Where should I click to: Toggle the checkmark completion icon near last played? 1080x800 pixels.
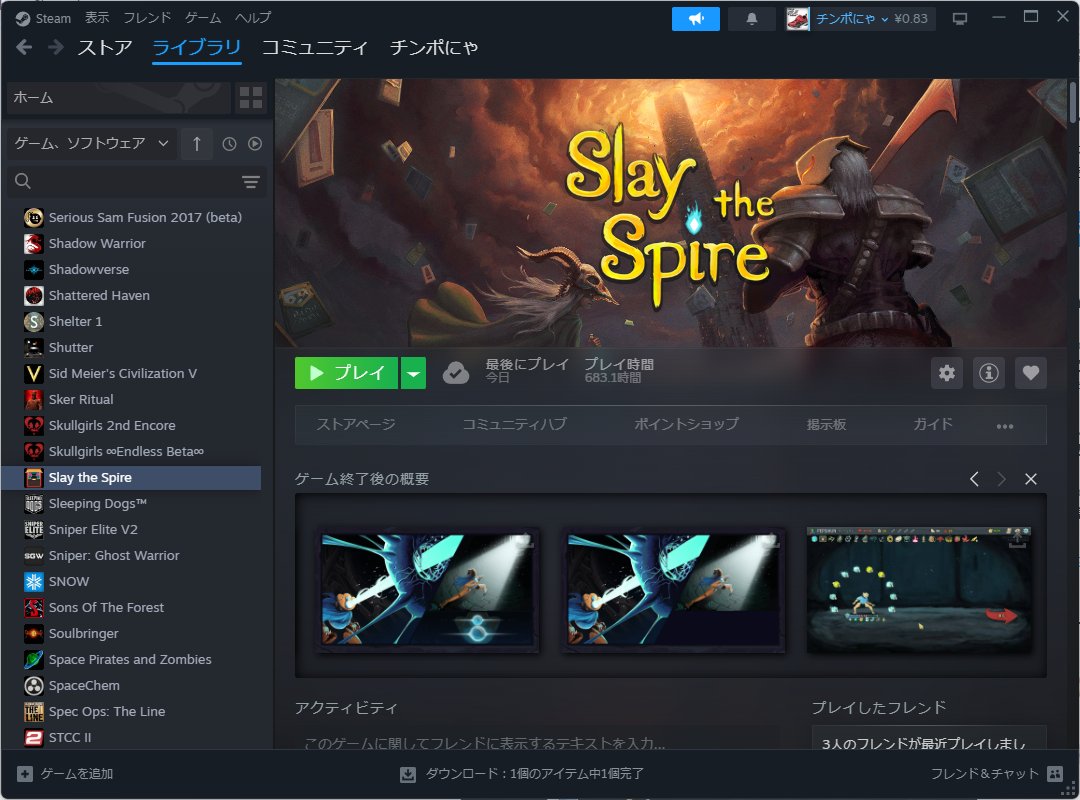(x=456, y=372)
